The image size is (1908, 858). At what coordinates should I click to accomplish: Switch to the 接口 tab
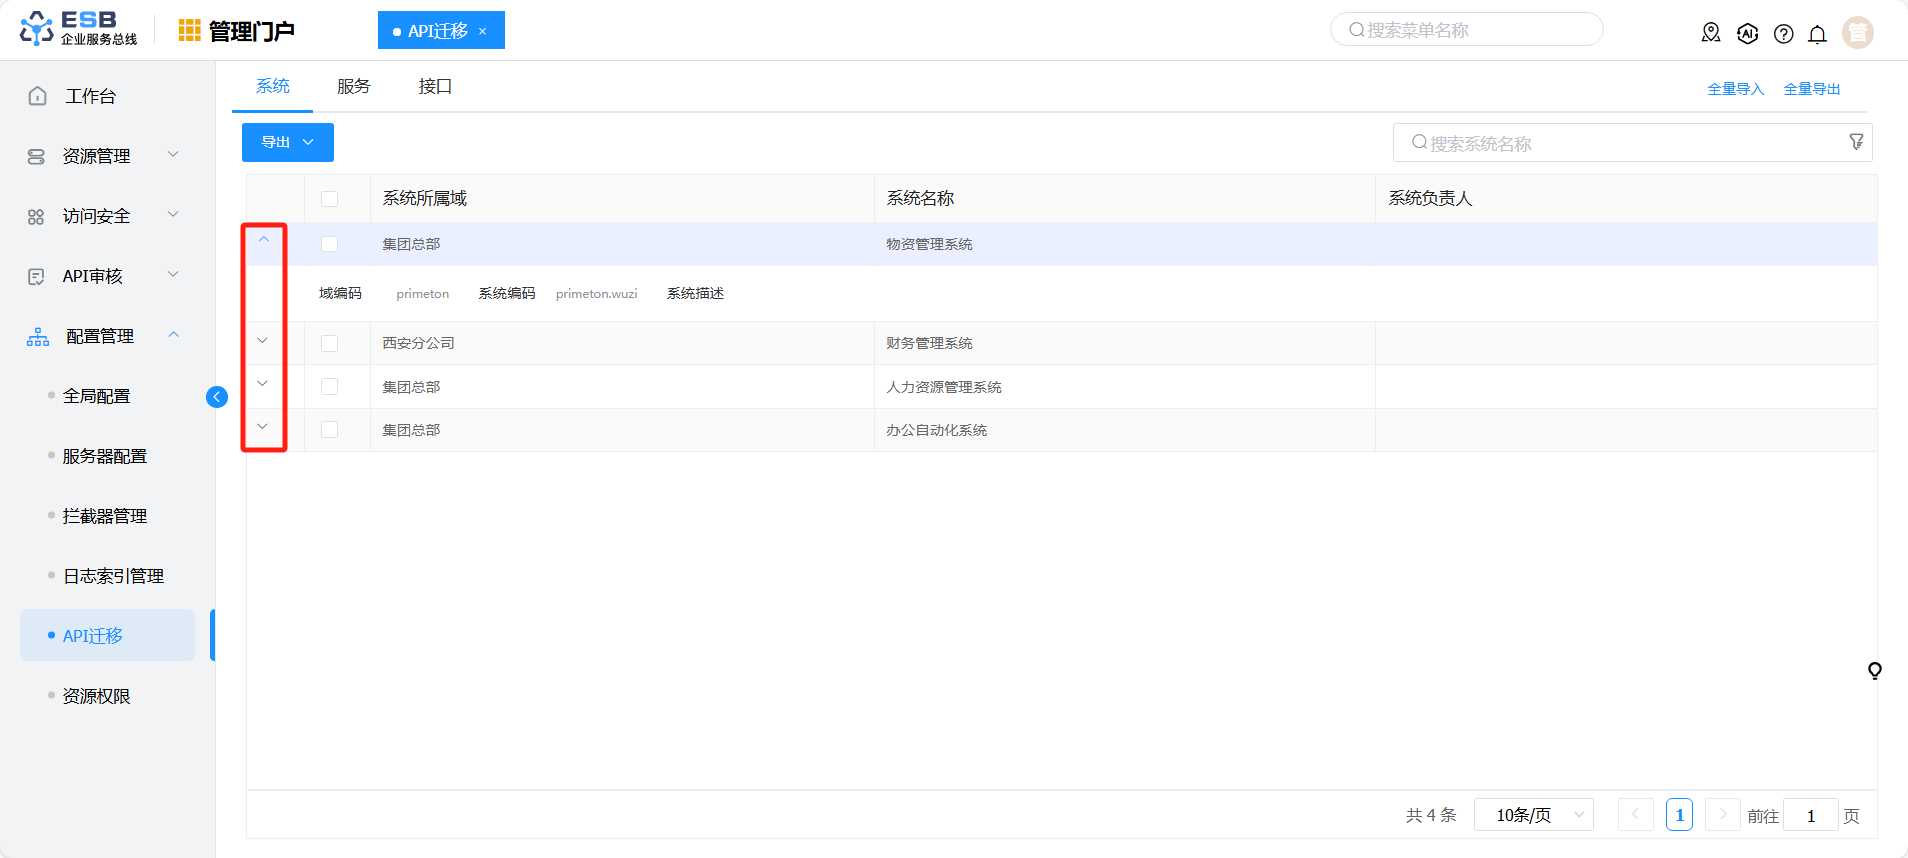click(x=435, y=87)
